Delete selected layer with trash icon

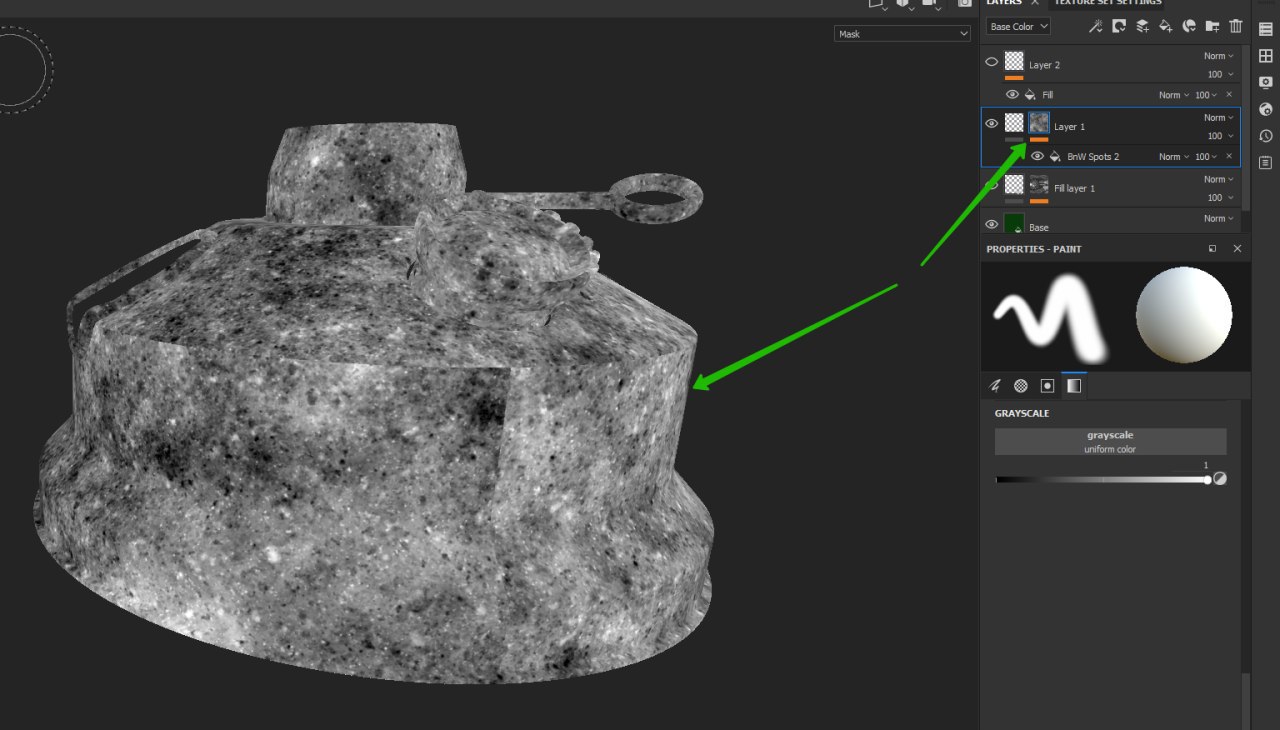1236,27
